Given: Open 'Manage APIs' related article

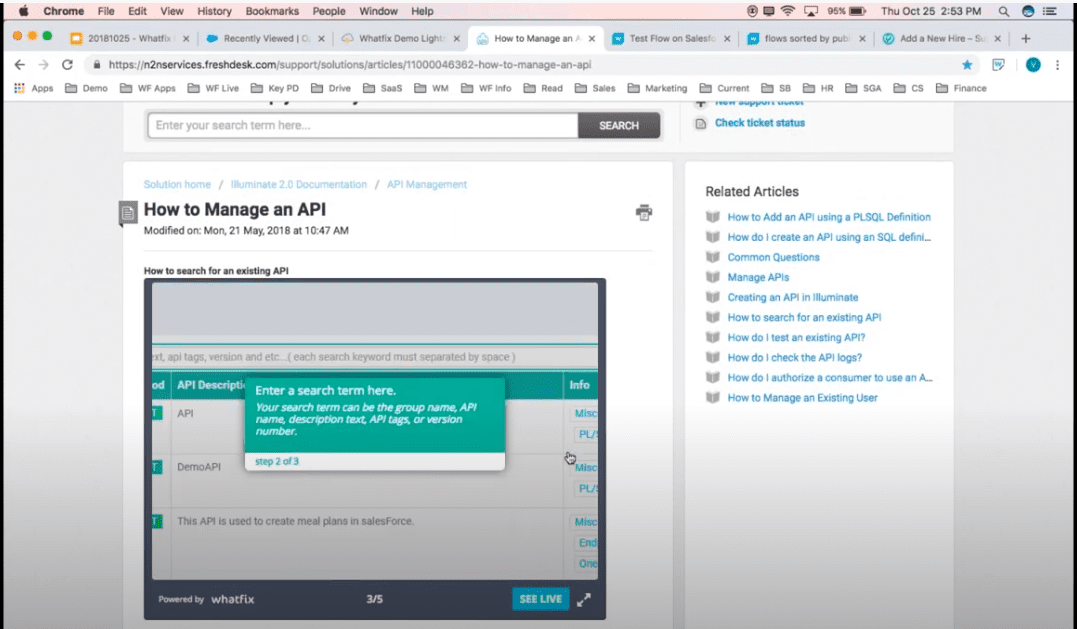Looking at the screenshot, I should pos(758,277).
